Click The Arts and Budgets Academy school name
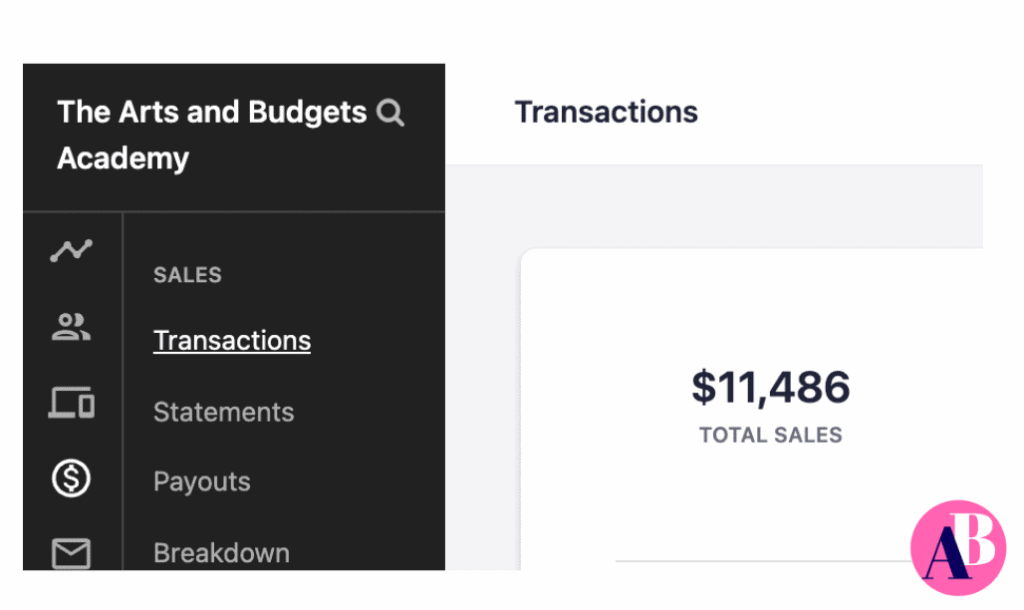Screen dimensions: 1024x610 (x=212, y=135)
